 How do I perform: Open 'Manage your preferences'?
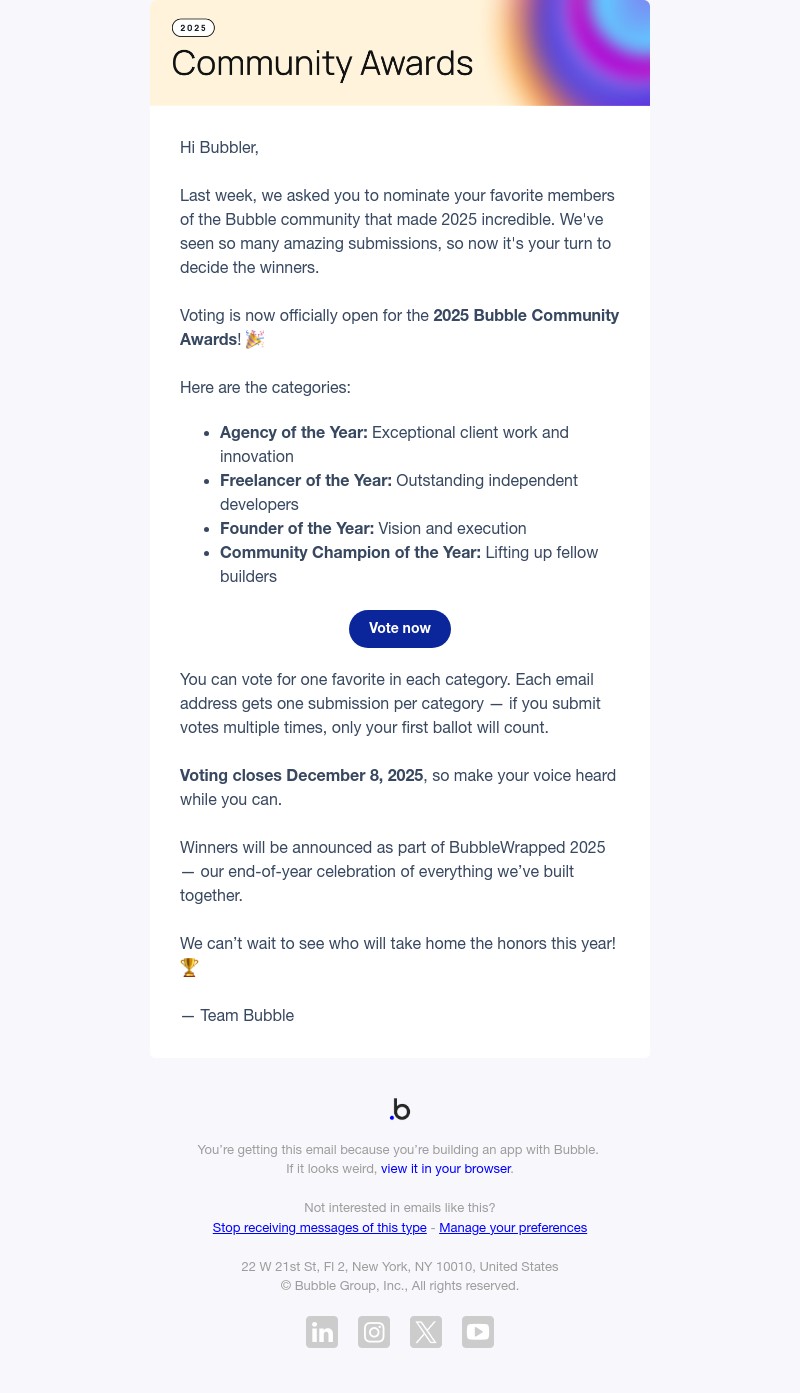[x=513, y=1227]
